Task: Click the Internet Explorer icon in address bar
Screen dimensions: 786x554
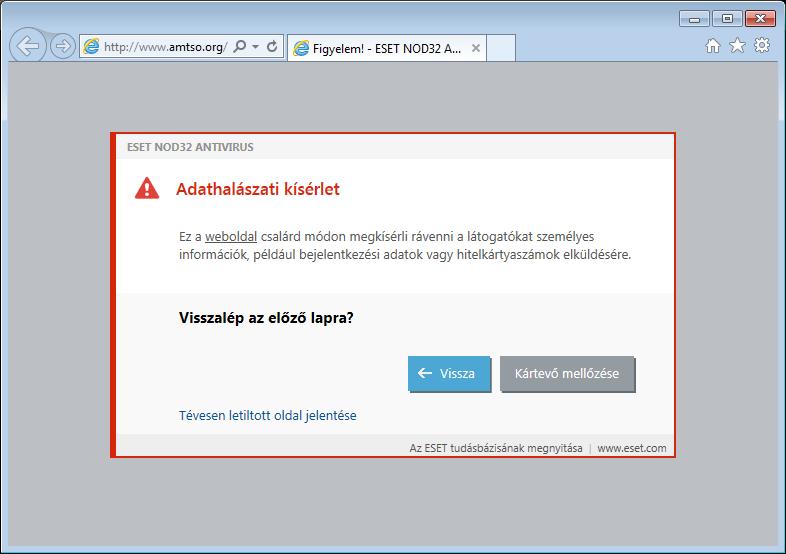Action: (x=91, y=46)
